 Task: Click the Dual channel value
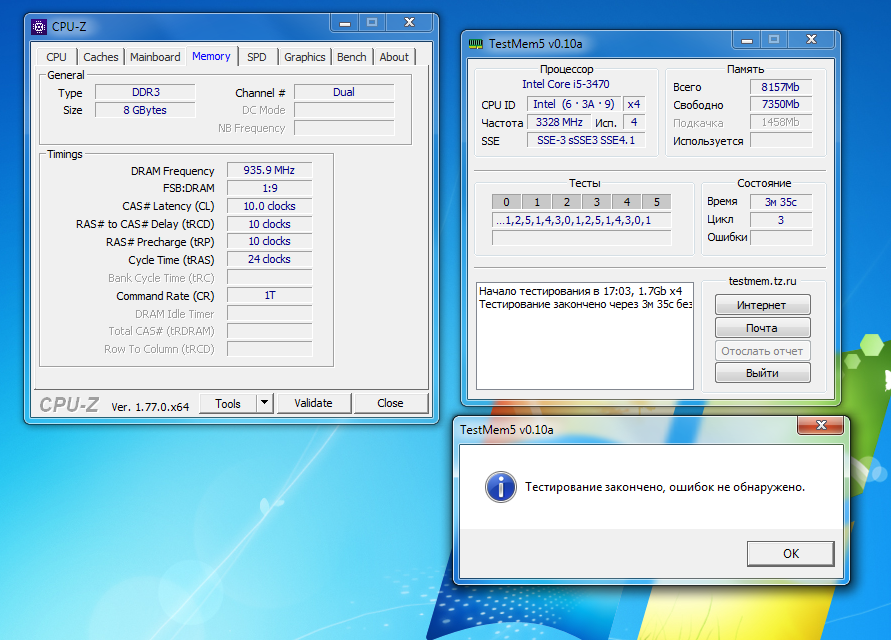(344, 92)
